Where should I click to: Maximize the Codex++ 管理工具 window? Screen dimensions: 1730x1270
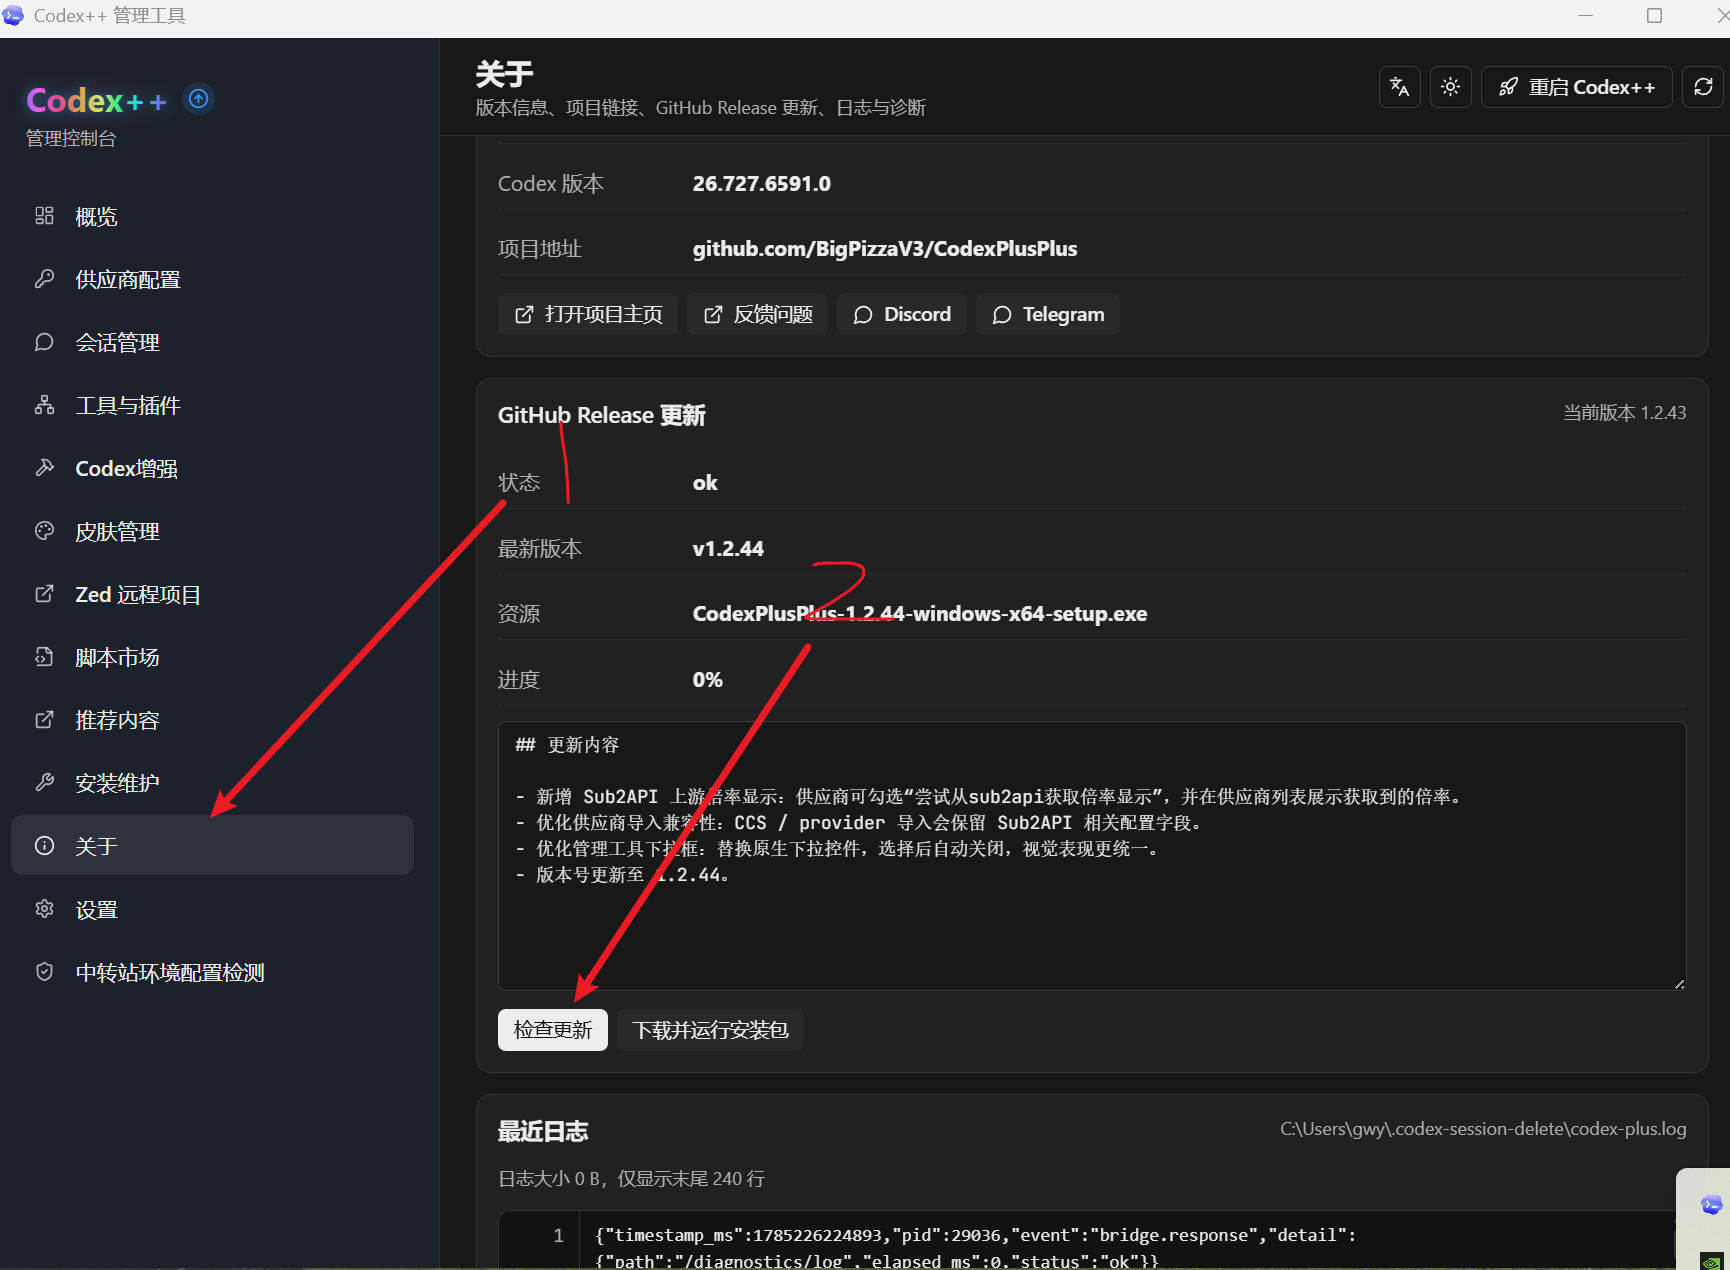click(1655, 15)
